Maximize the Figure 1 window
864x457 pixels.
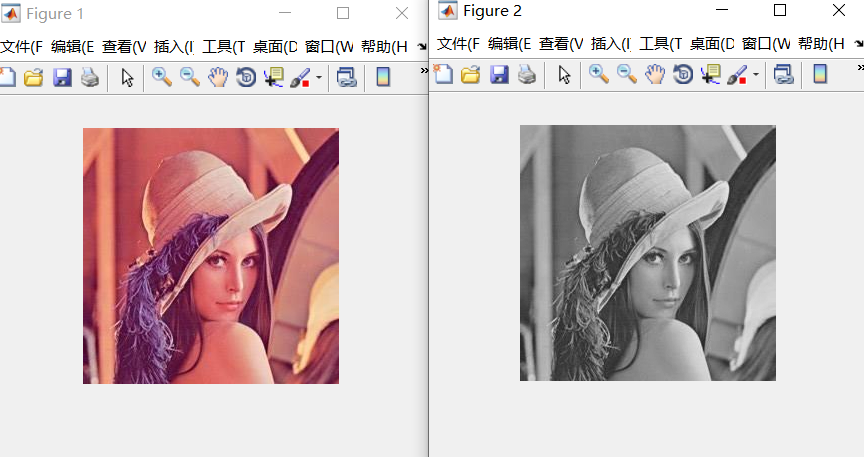pyautogui.click(x=343, y=13)
